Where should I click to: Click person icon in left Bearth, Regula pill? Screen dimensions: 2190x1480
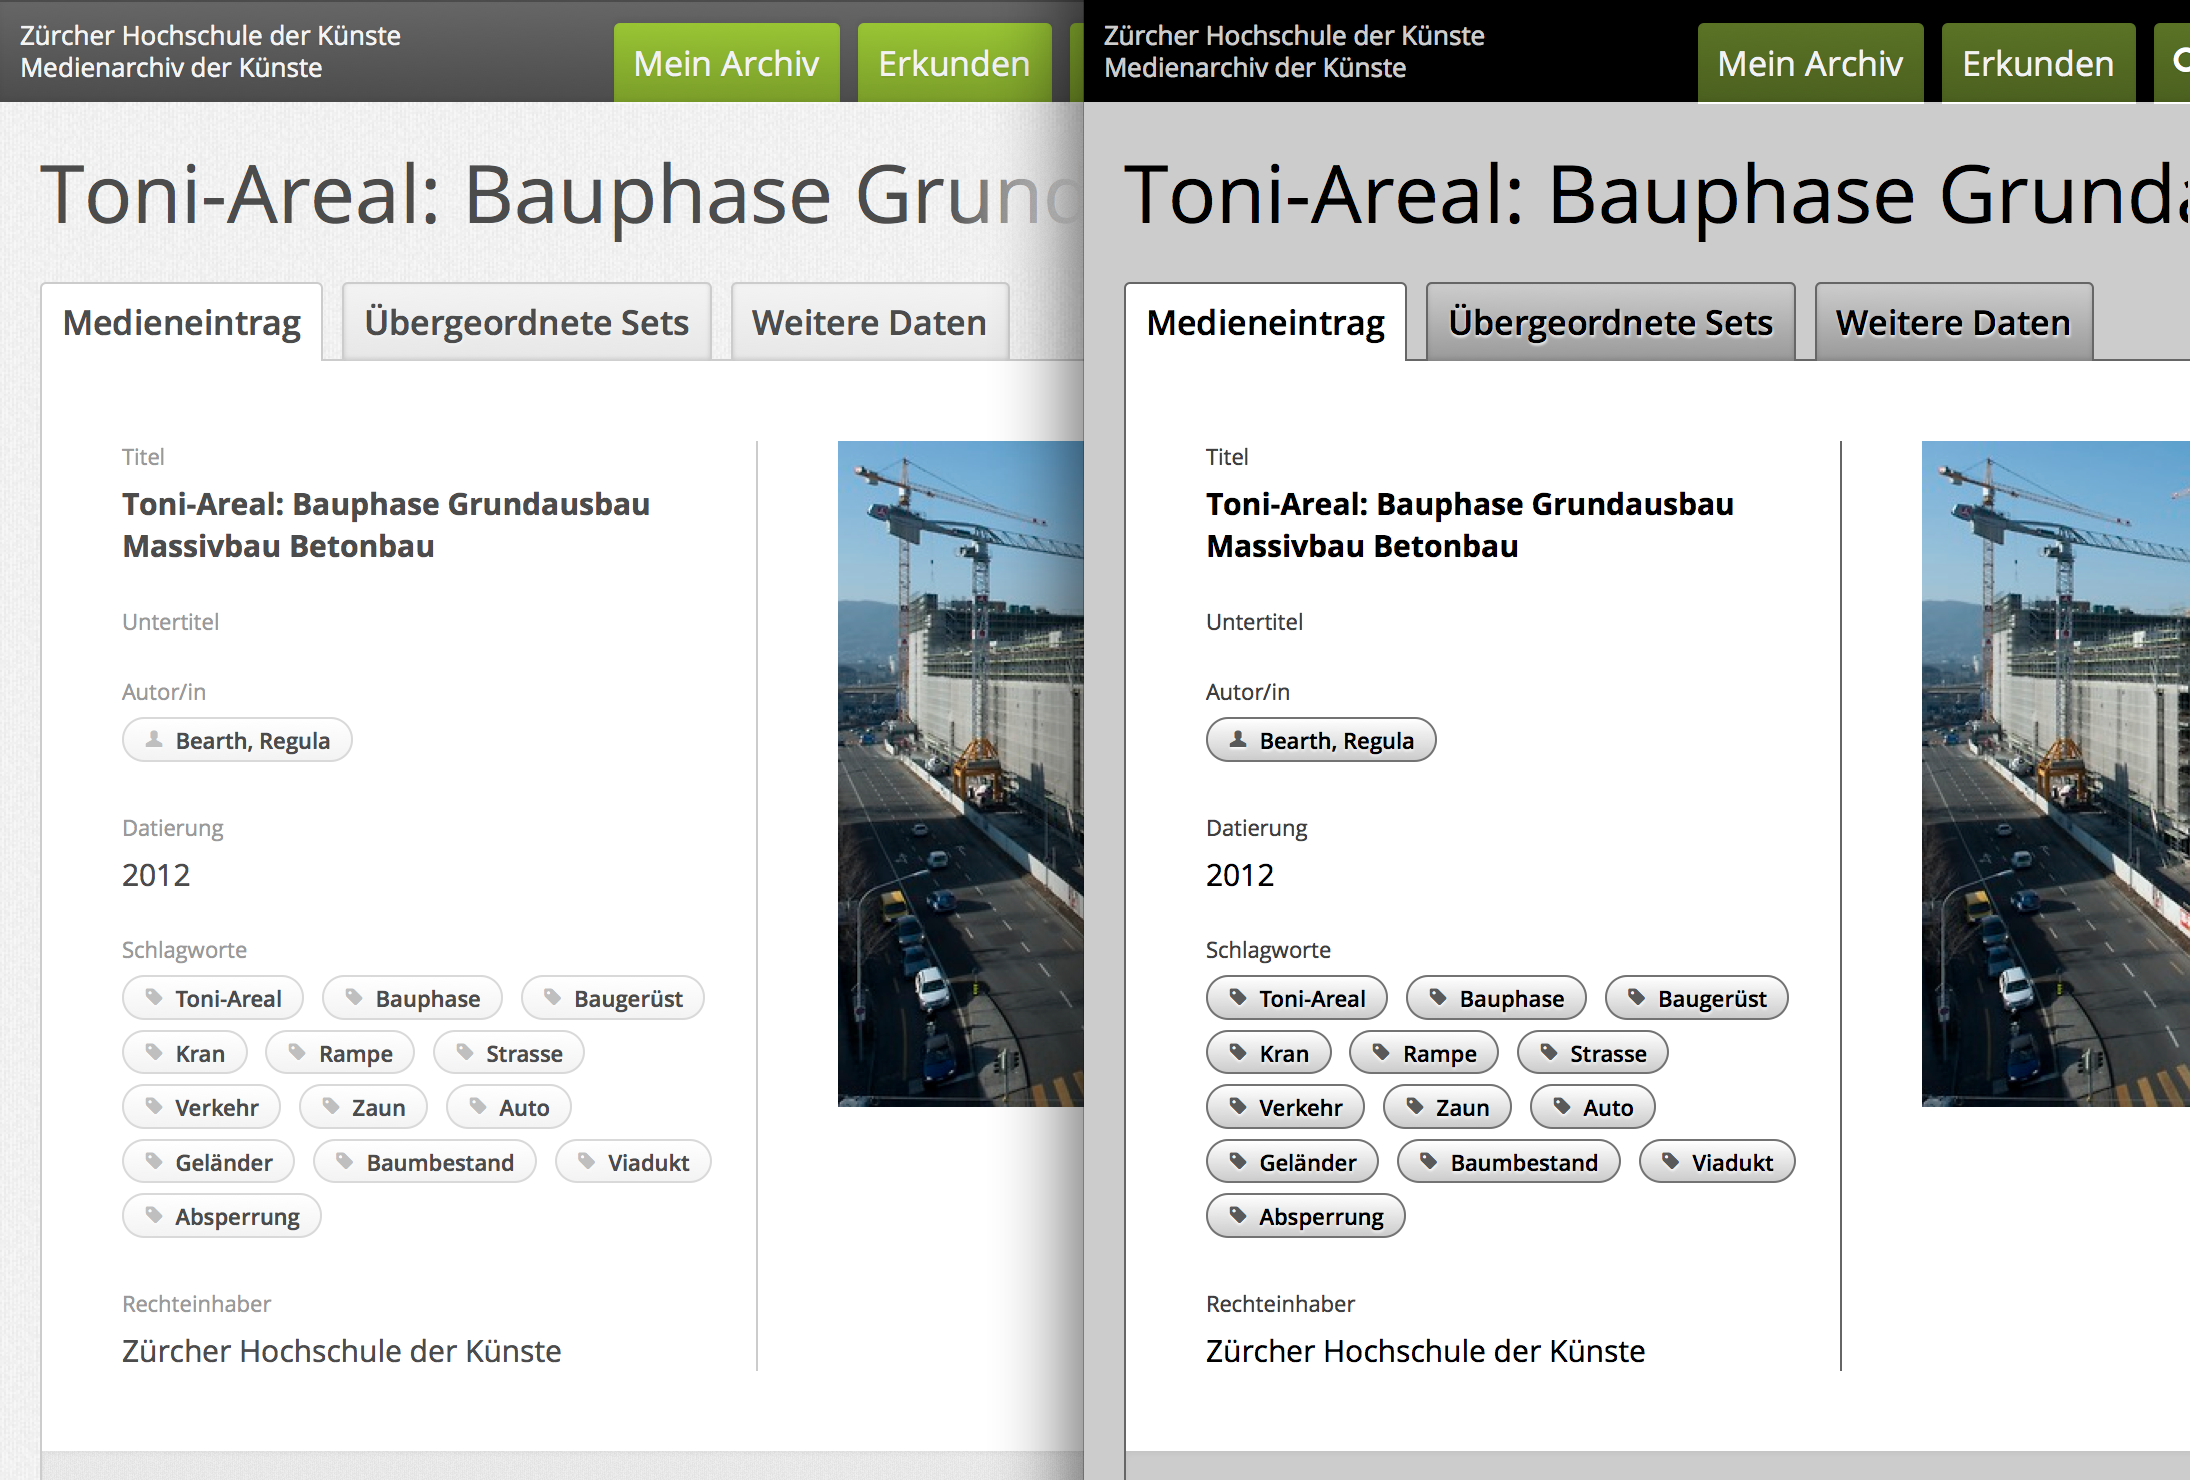pyautogui.click(x=154, y=739)
